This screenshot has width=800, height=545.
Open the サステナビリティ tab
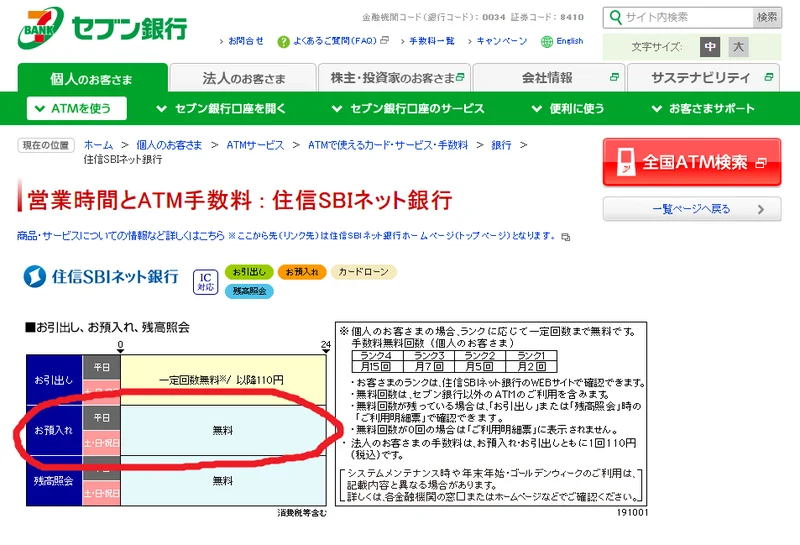tap(703, 78)
